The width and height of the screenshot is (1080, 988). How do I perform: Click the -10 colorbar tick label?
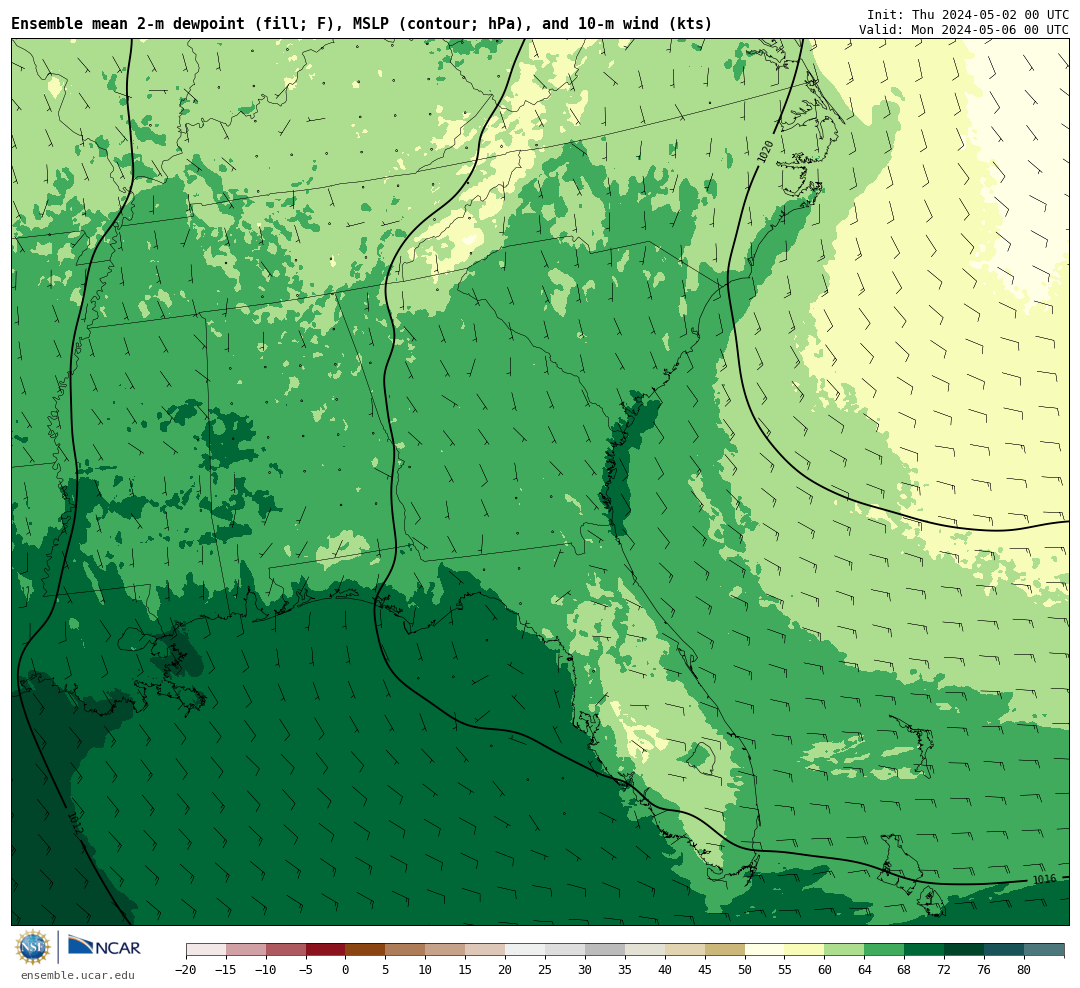[264, 969]
